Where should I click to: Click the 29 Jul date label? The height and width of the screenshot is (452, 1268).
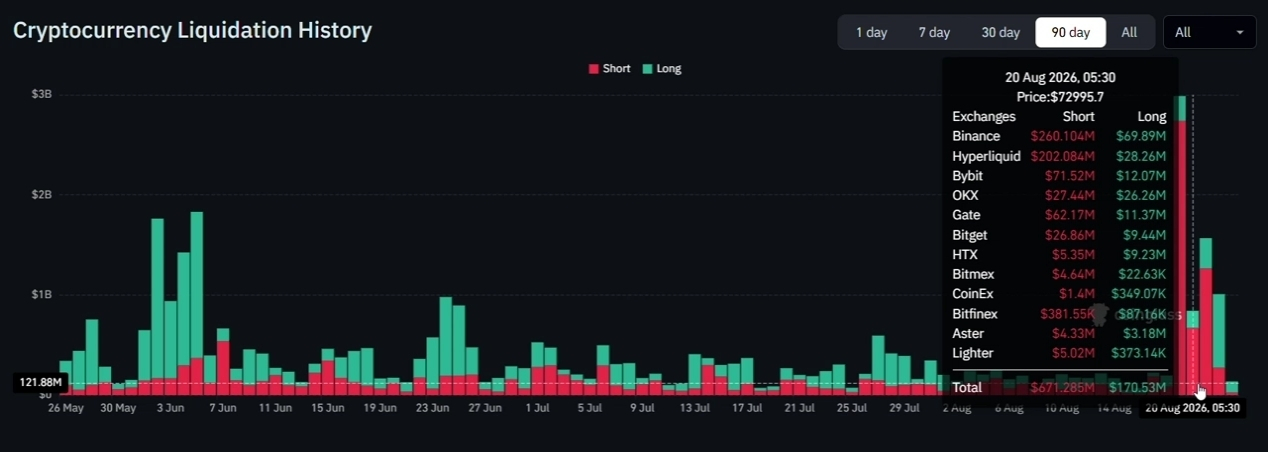[x=903, y=408]
